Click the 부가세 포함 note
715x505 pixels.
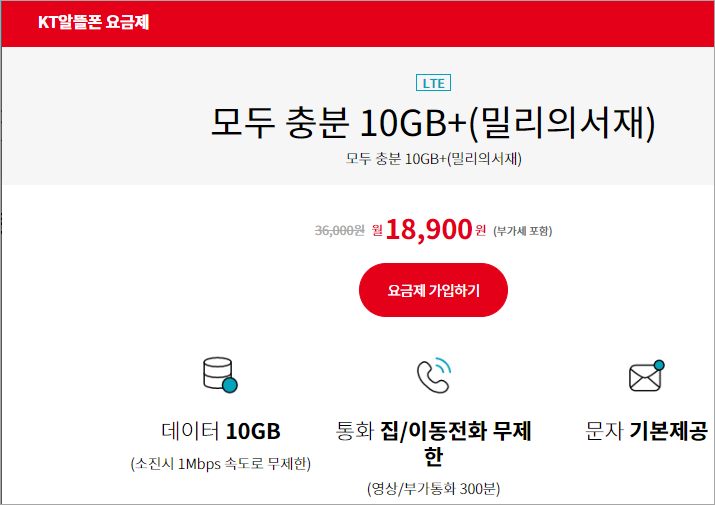click(x=523, y=231)
